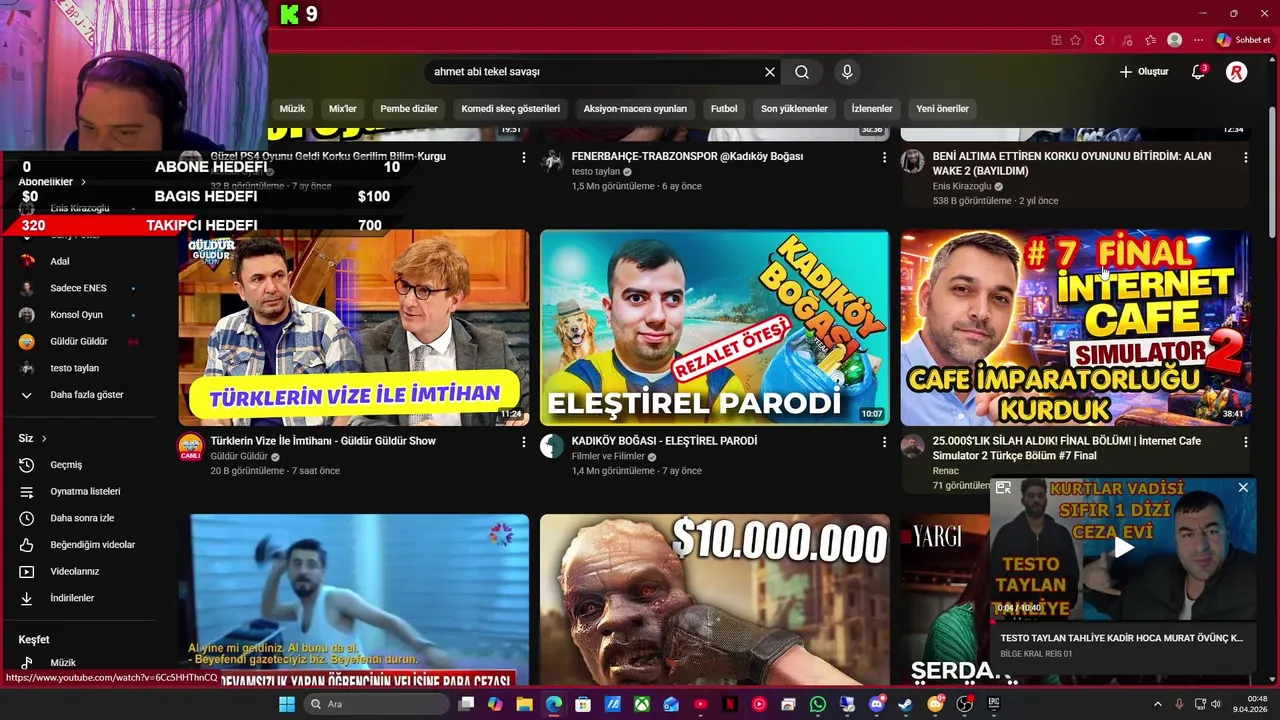The image size is (1280, 720).
Task: Select the Futbol filter chip
Action: [724, 109]
